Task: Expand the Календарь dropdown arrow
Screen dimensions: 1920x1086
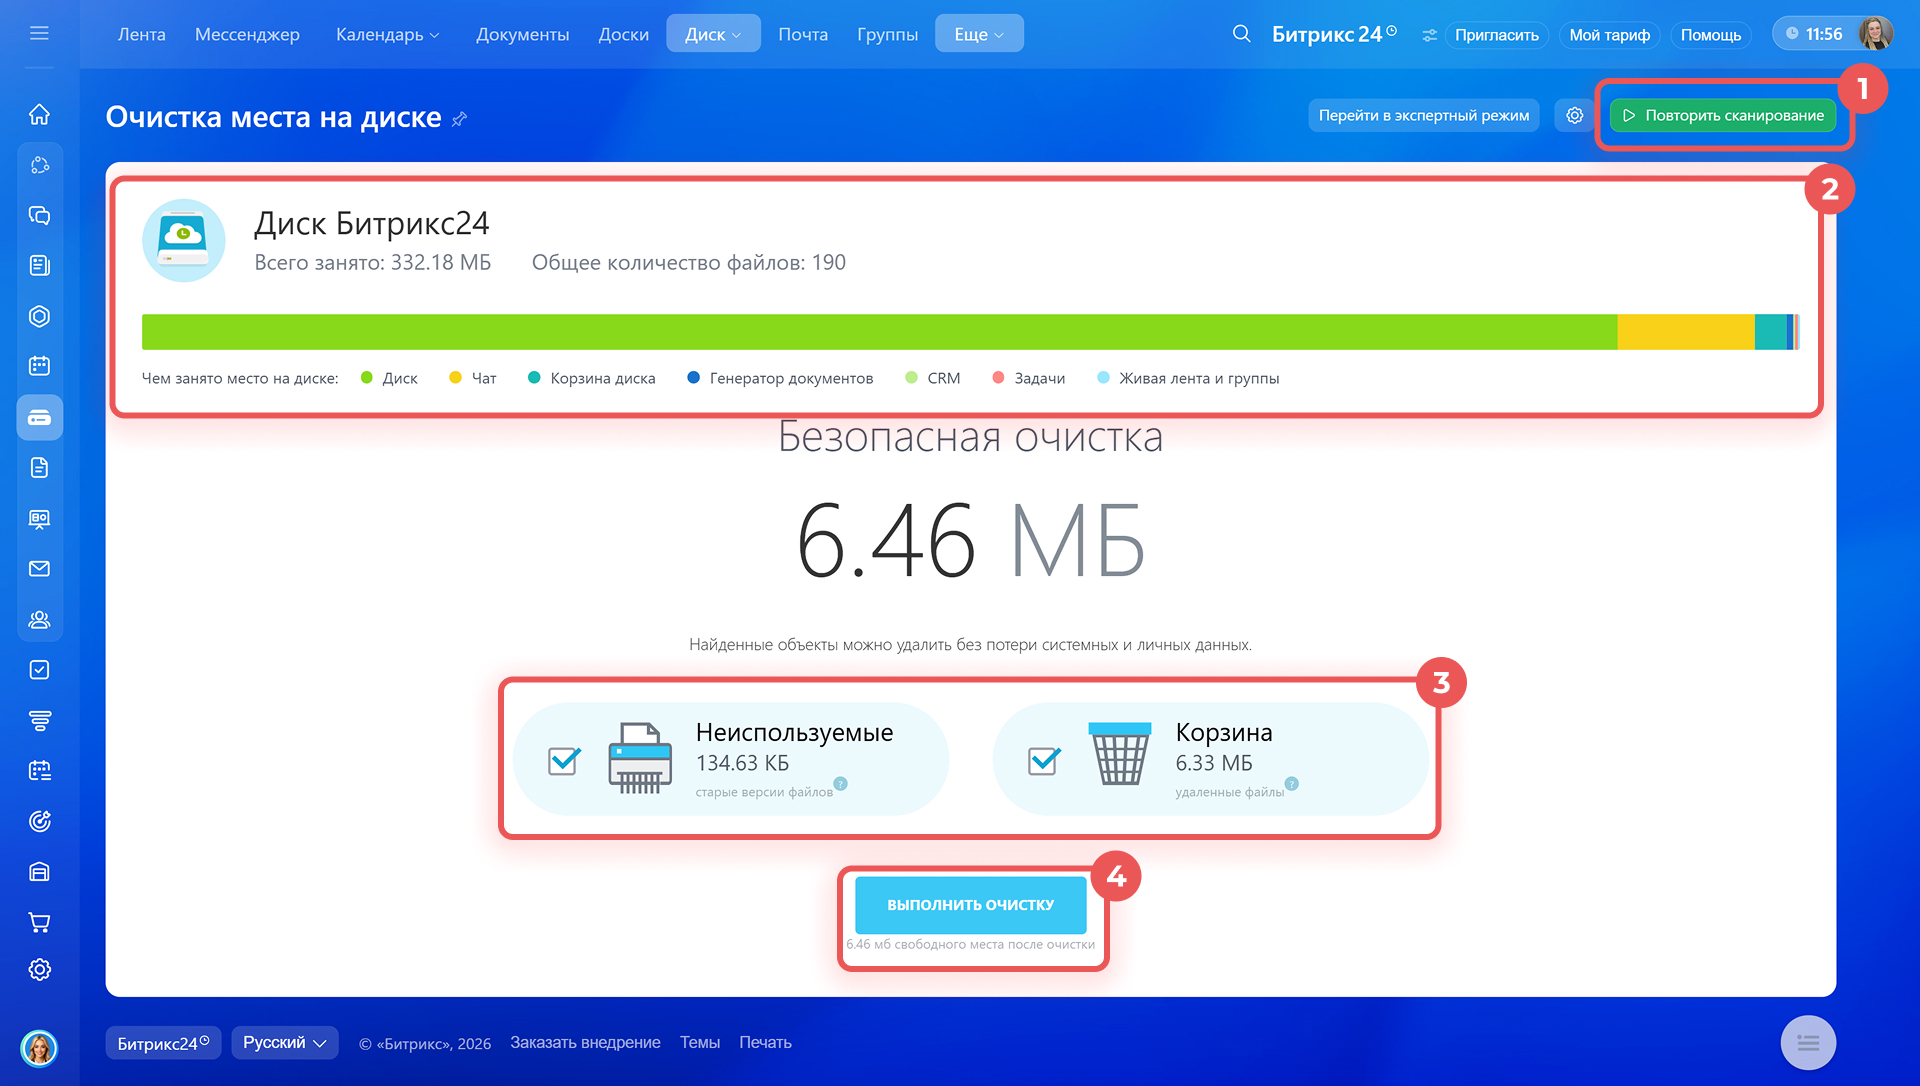Action: [x=434, y=35]
